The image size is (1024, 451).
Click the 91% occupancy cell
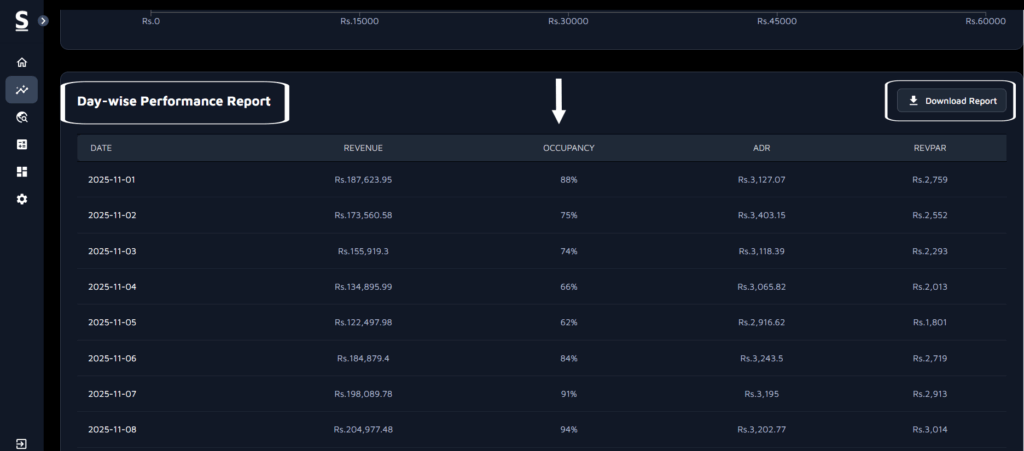click(568, 394)
